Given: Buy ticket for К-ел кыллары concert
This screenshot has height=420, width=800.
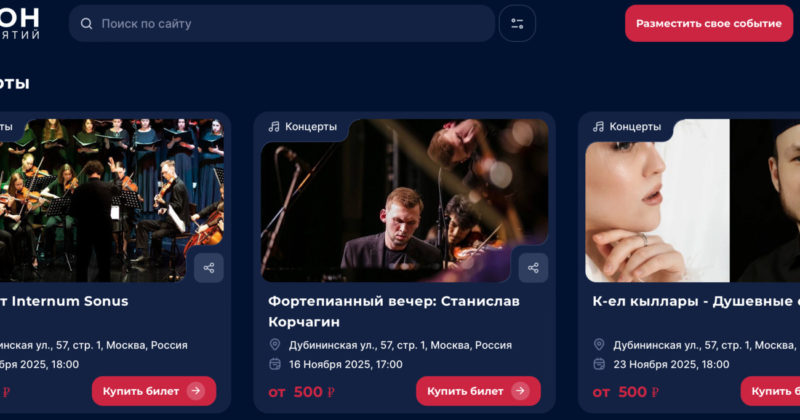Looking at the screenshot, I should click(x=770, y=391).
